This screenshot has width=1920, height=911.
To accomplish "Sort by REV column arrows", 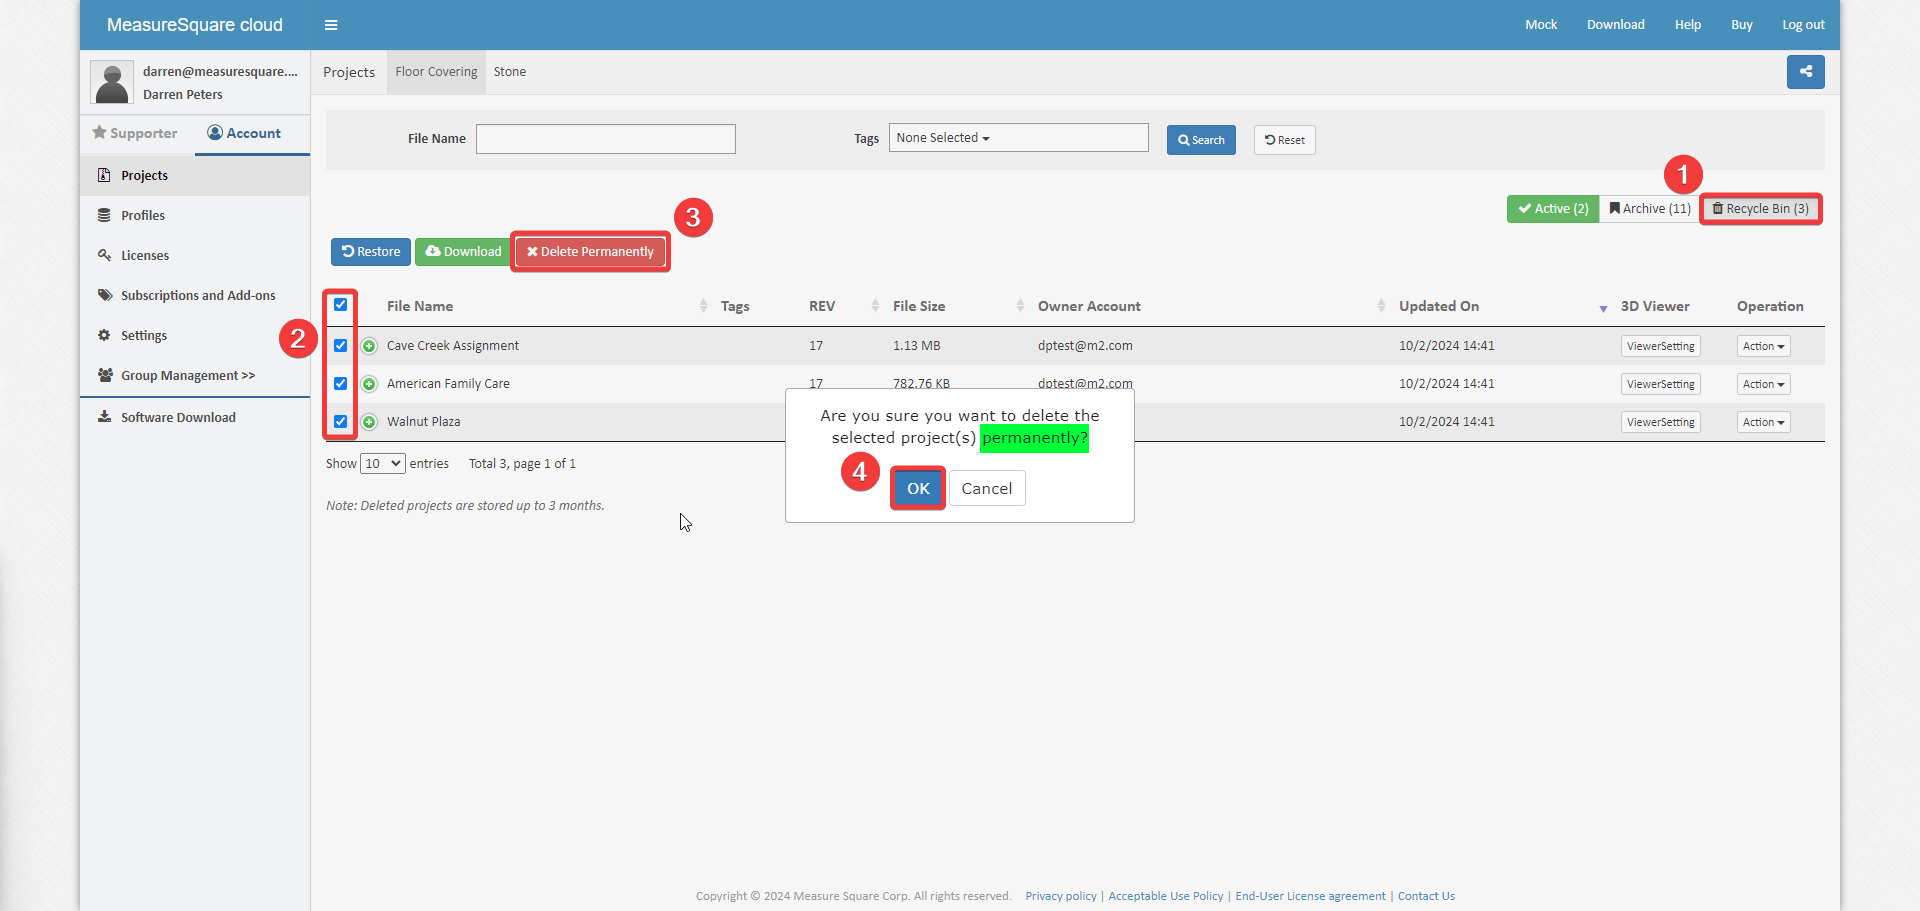I will 875,306.
